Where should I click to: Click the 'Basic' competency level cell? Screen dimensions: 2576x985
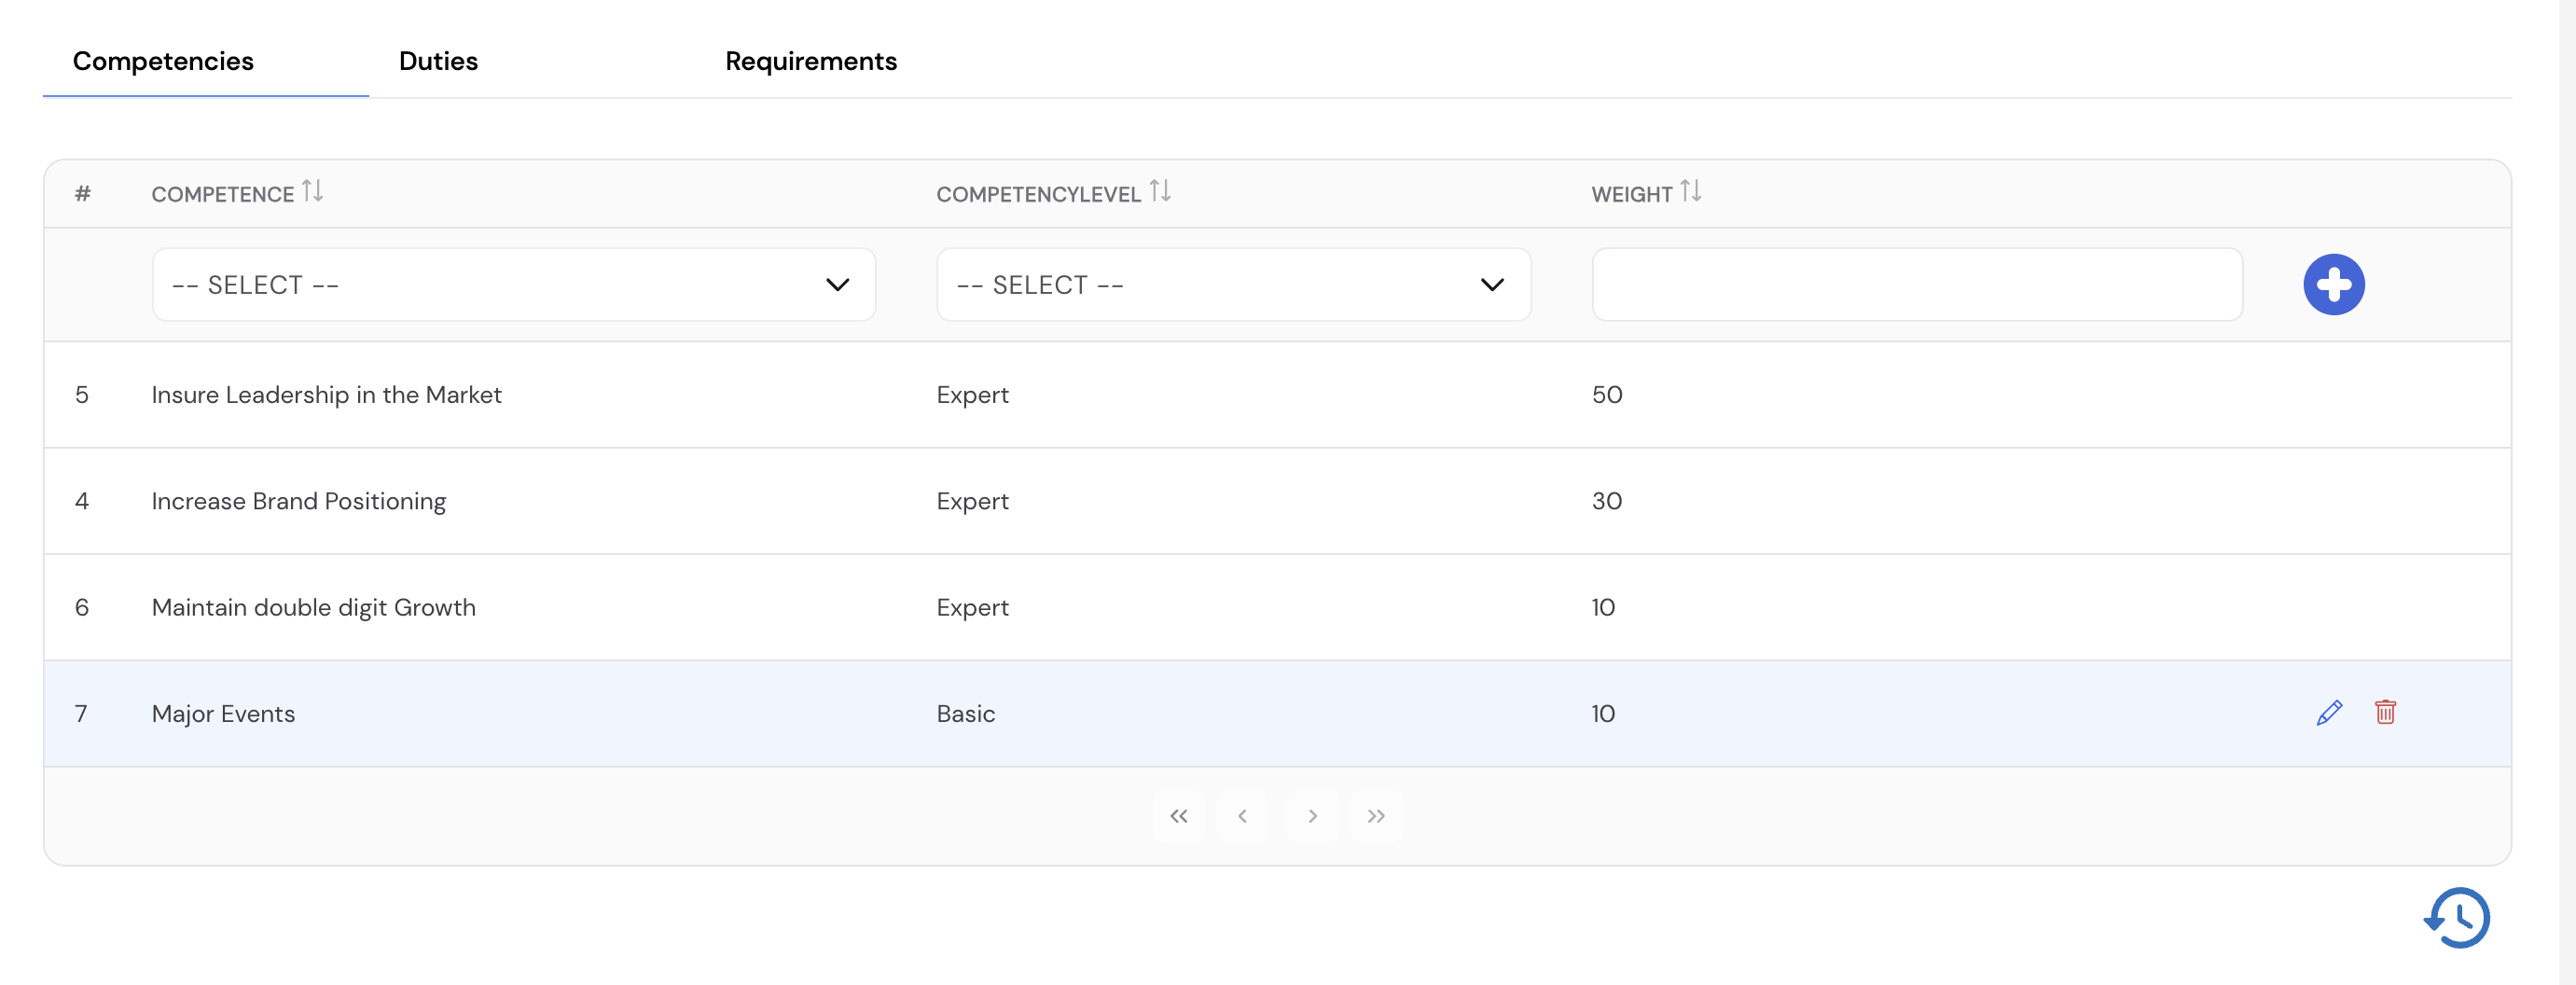click(966, 714)
